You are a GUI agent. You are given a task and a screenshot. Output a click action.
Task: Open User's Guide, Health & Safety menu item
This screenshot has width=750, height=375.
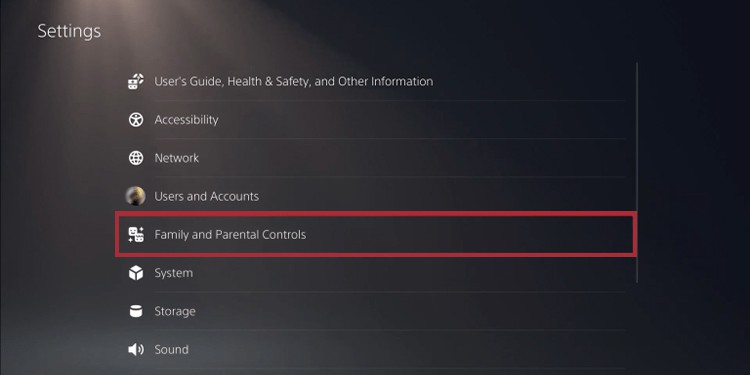pyautogui.click(x=294, y=81)
